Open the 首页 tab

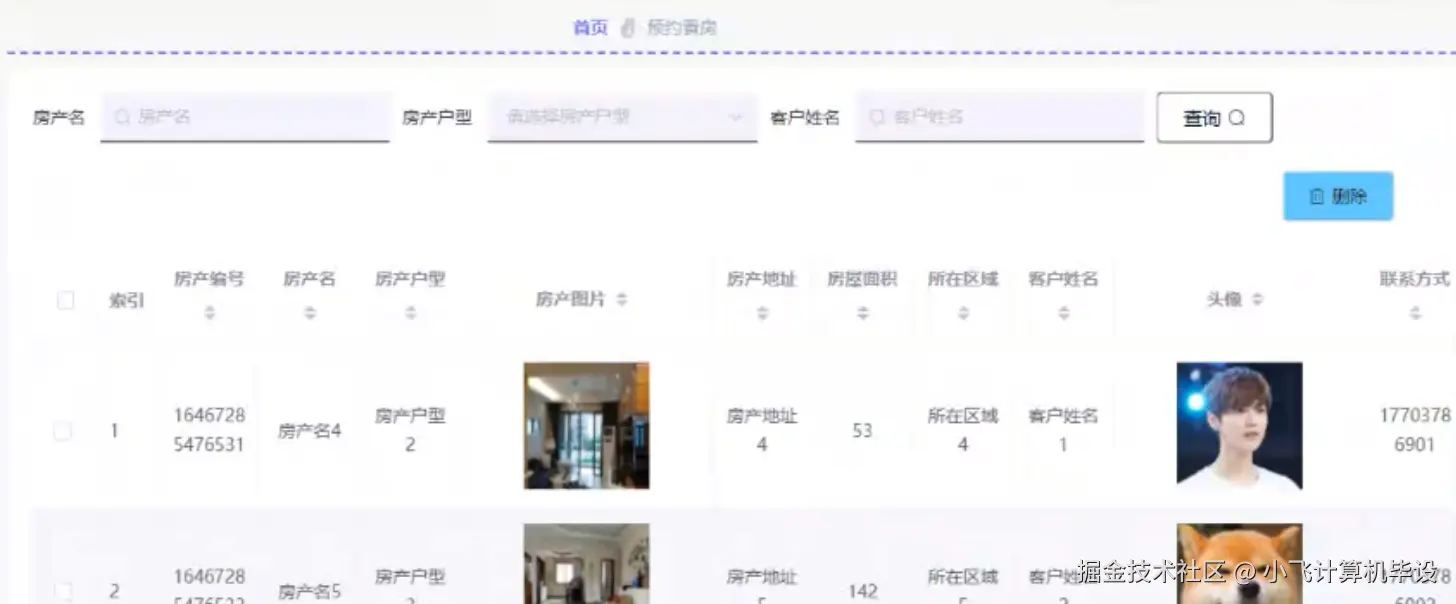[590, 27]
